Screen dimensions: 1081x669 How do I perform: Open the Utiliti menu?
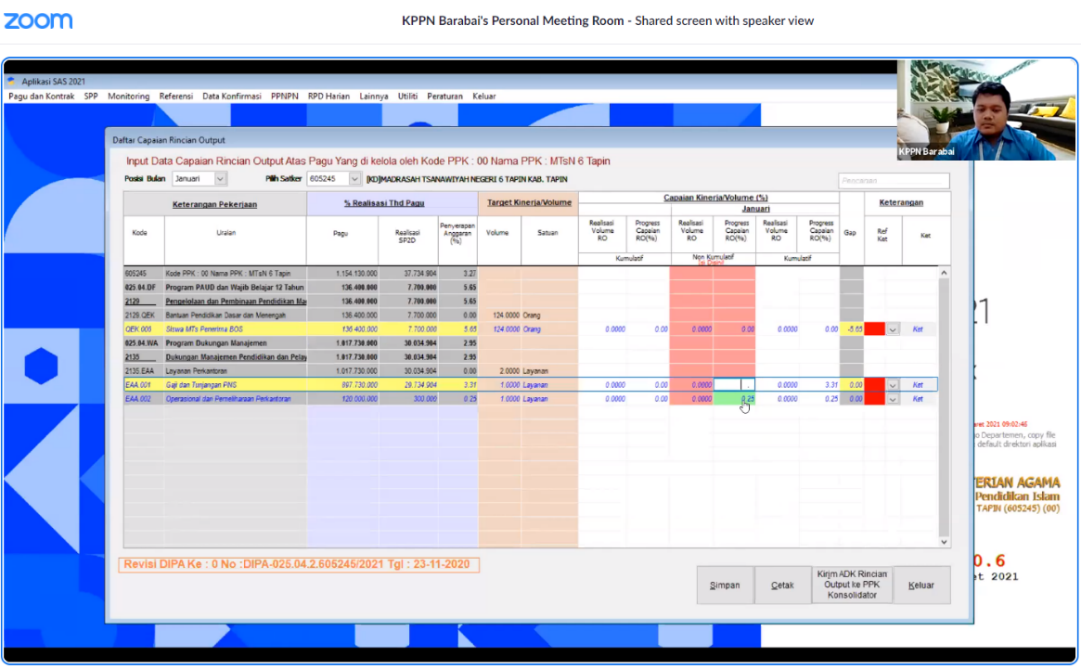[407, 97]
